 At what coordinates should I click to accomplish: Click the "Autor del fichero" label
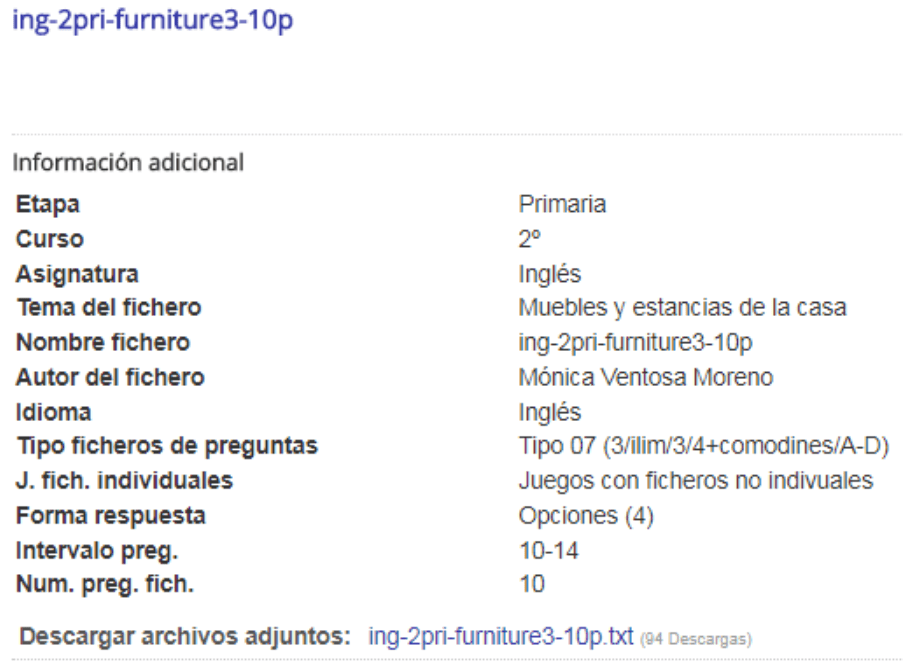pos(110,378)
